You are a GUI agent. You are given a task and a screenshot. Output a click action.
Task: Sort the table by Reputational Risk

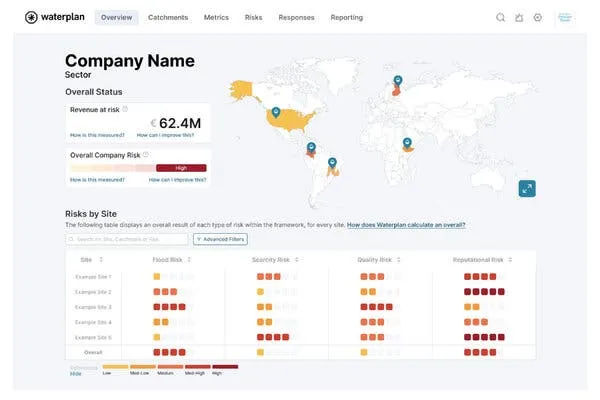[510, 260]
